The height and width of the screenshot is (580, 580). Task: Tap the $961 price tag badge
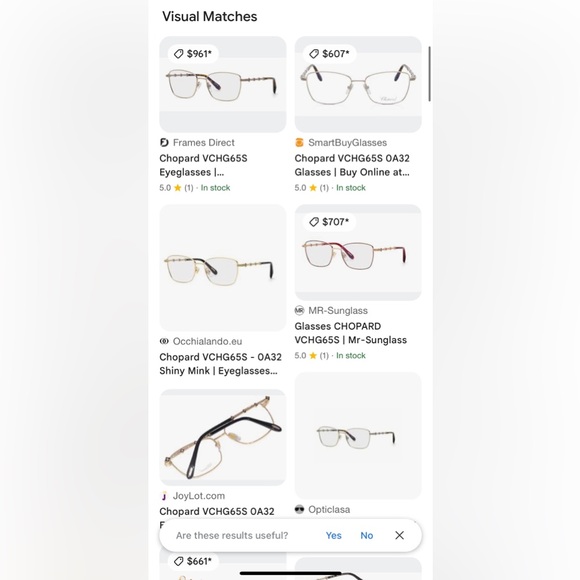pos(193,54)
